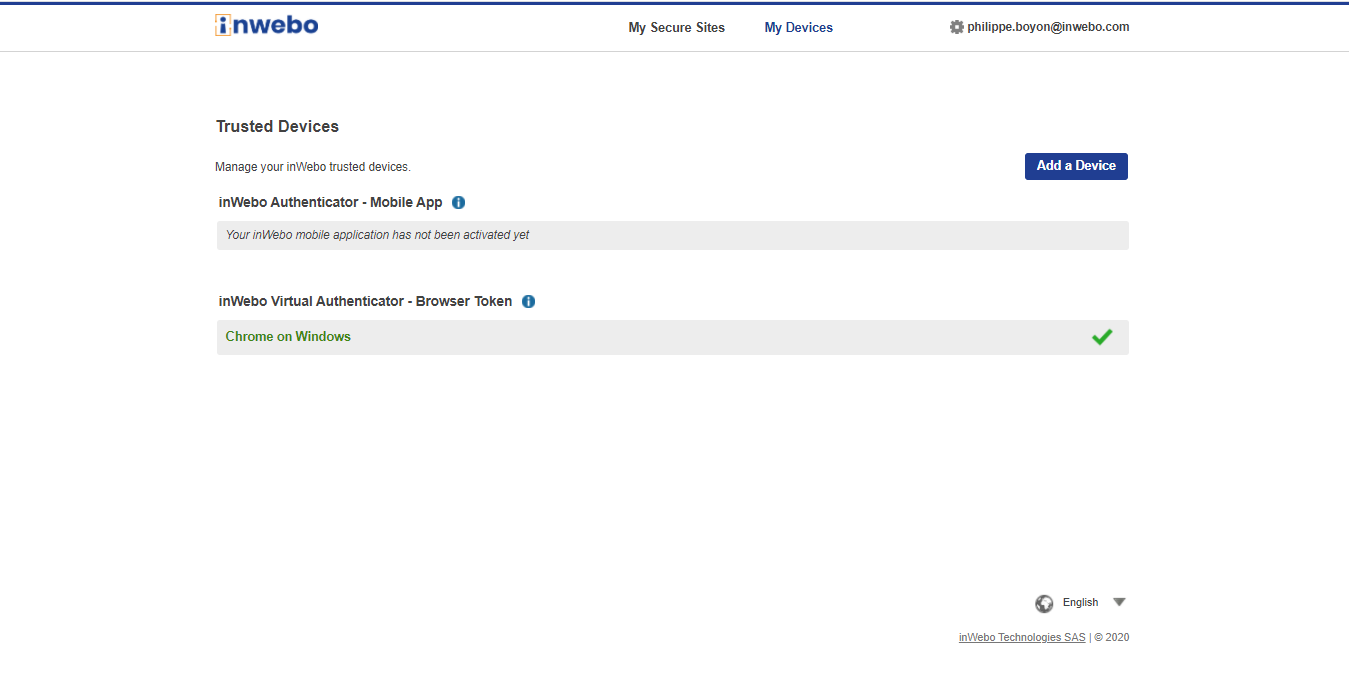Screen dimensions: 1349x682
Task: Click info icon beside Mobile App
Action: [458, 202]
